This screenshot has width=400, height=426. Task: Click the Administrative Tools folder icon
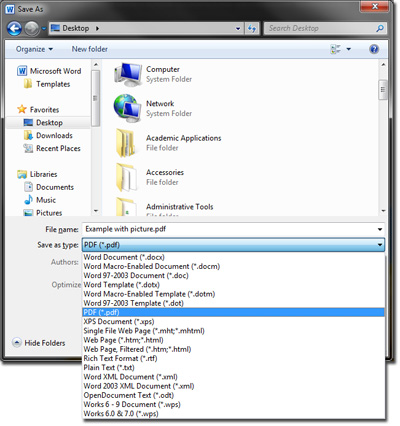126,207
